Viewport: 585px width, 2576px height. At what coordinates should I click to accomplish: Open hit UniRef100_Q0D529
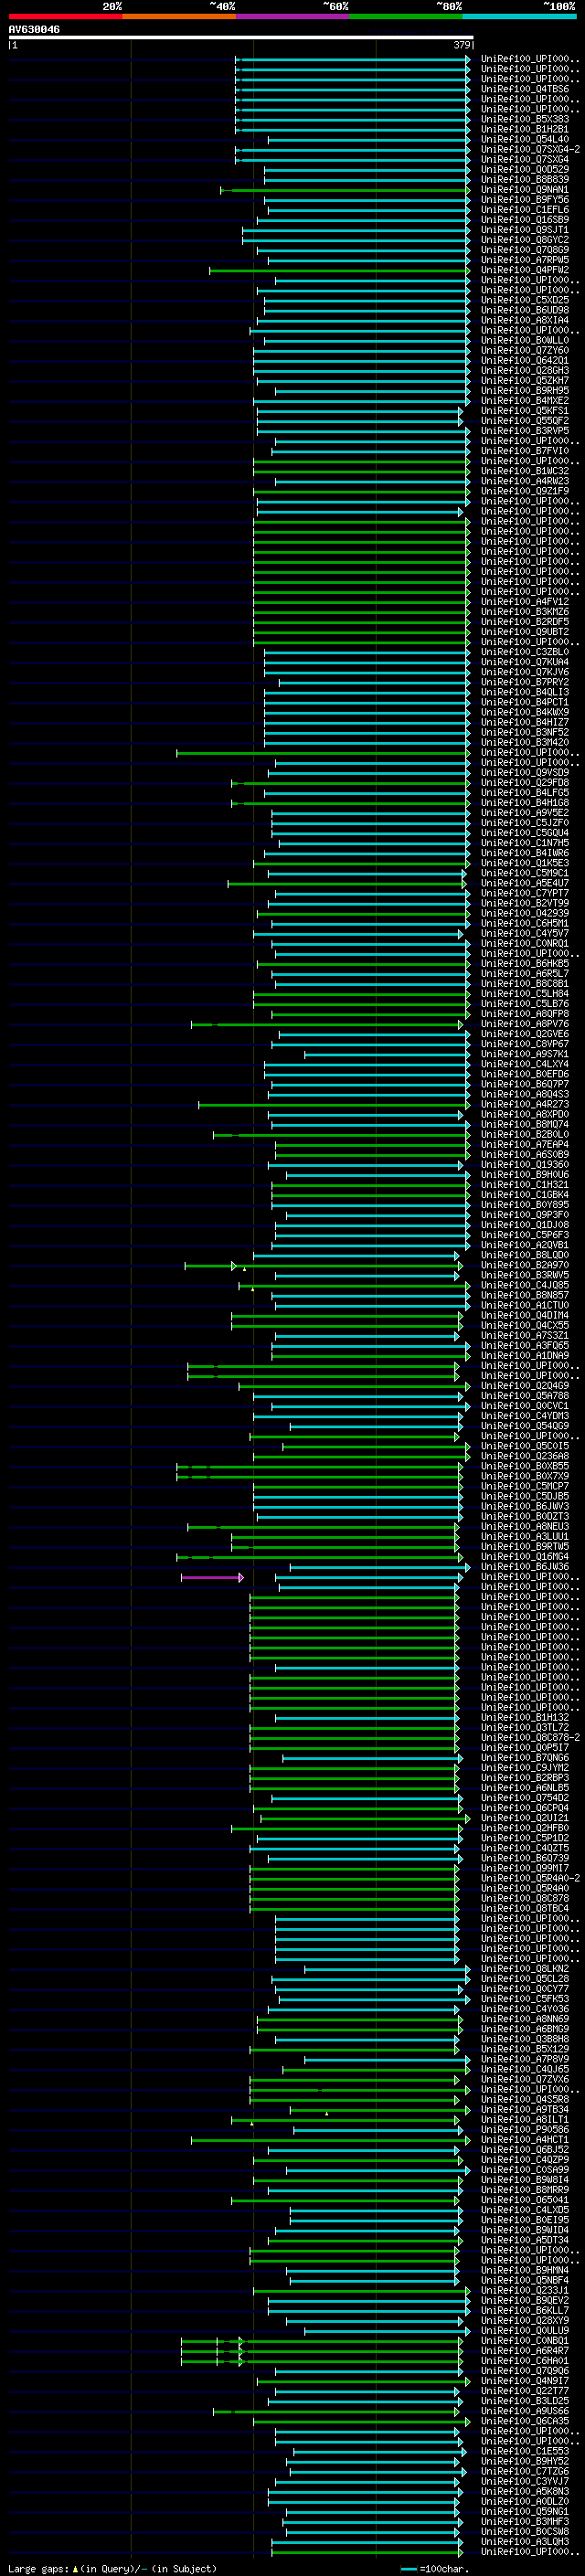pyautogui.click(x=525, y=170)
